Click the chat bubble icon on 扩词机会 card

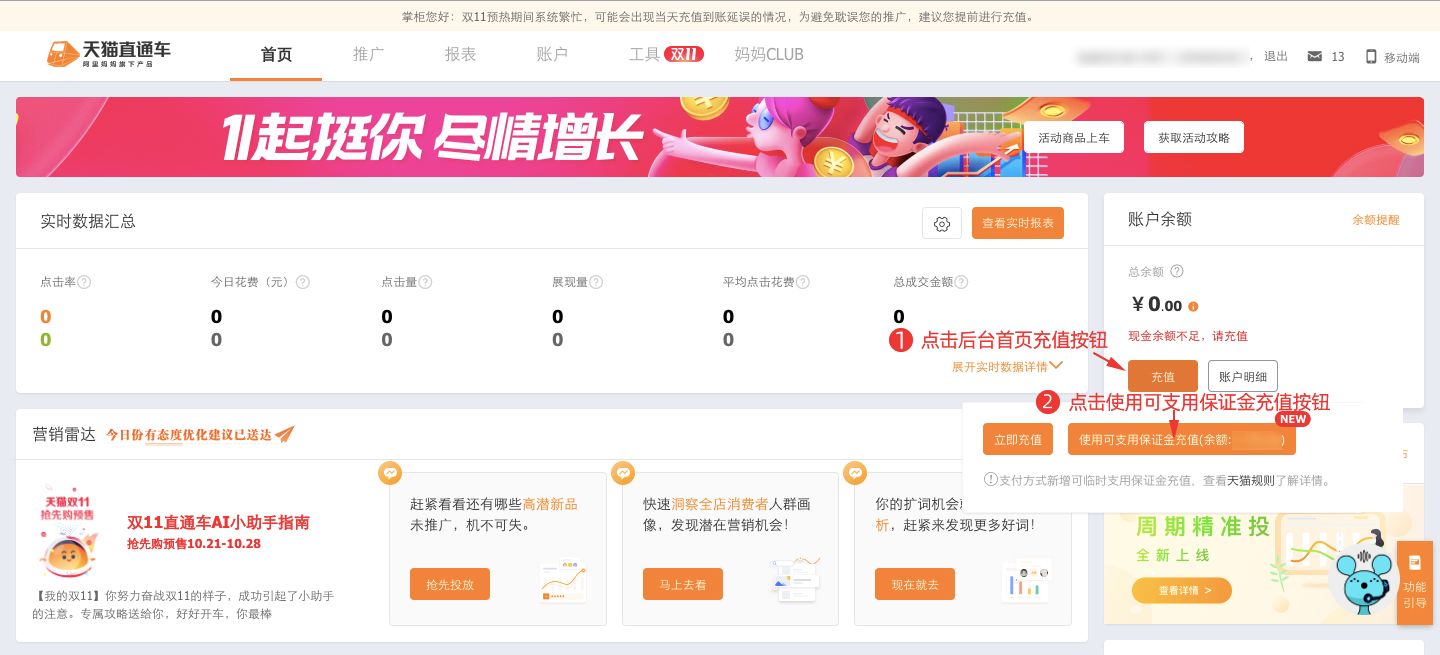click(x=855, y=473)
